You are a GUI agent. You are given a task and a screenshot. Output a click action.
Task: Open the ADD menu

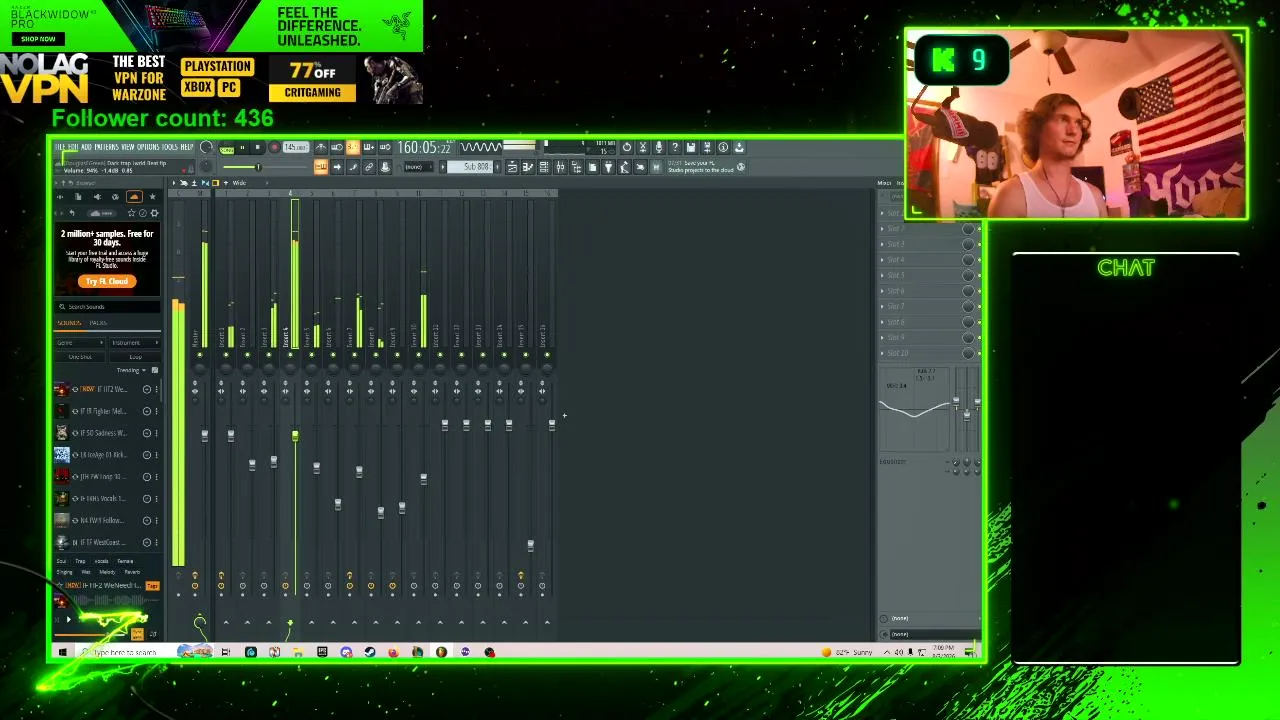coord(86,148)
